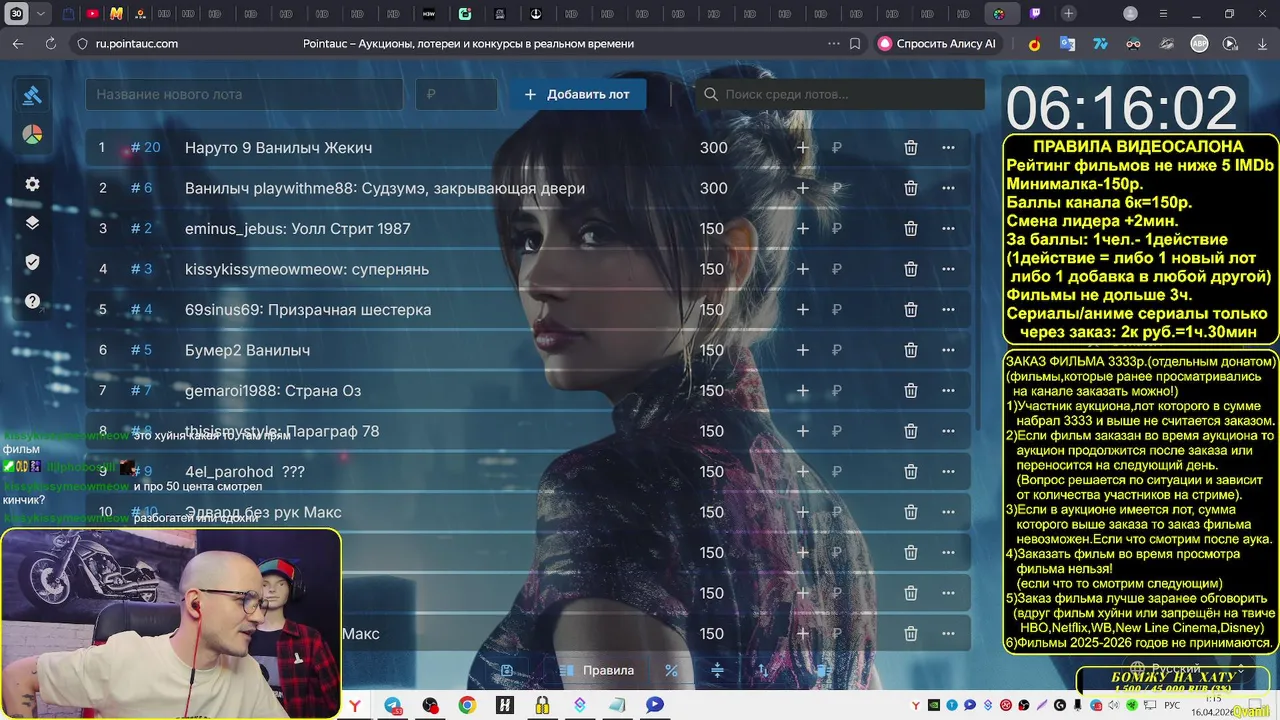1280x720 pixels.
Task: Go back in the browser
Action: [x=18, y=44]
